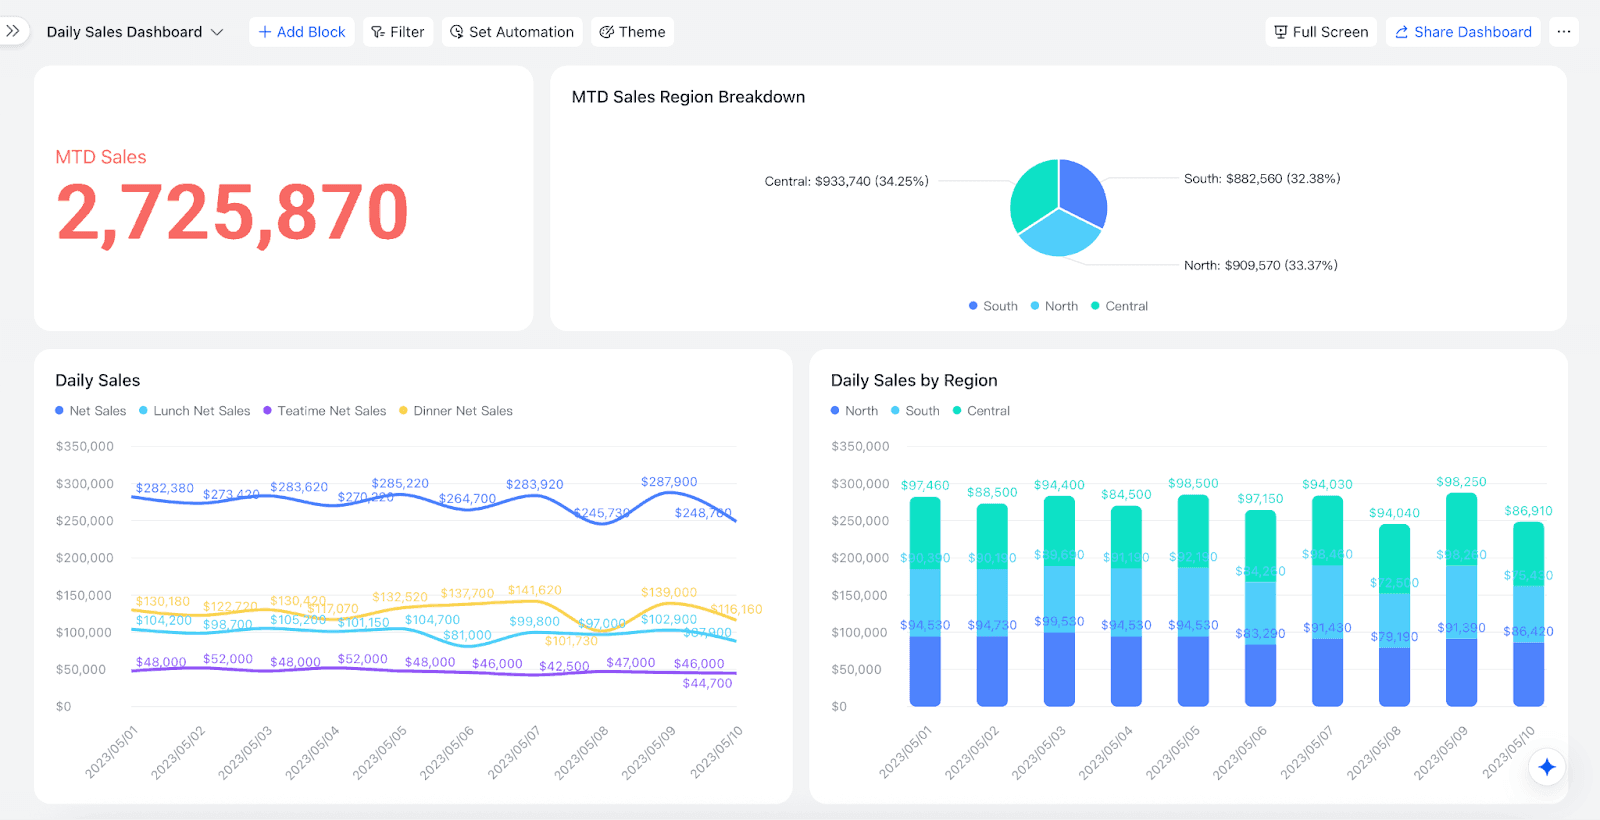
Task: Click the MTD Sales value 2,725,870
Action: tap(233, 213)
